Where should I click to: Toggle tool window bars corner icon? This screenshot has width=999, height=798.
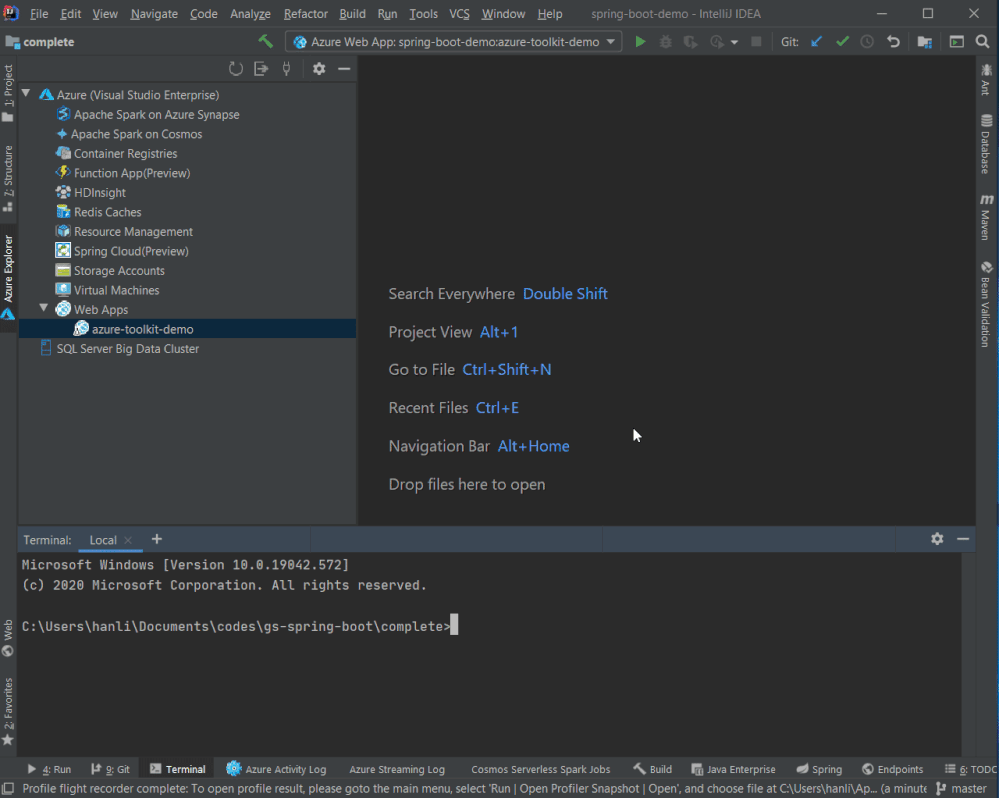click(x=8, y=788)
